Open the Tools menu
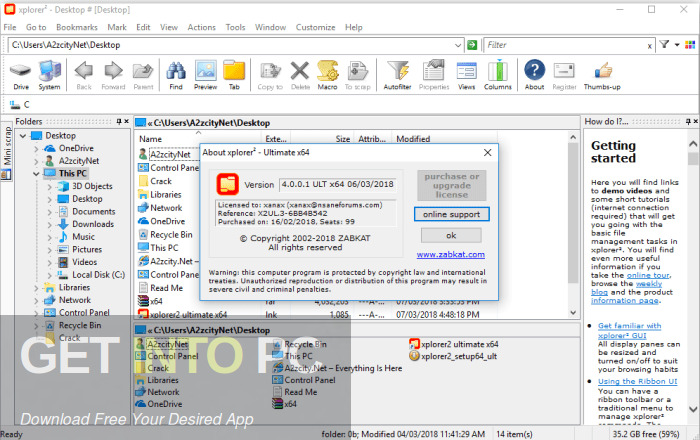This screenshot has height=440, width=700. [235, 27]
